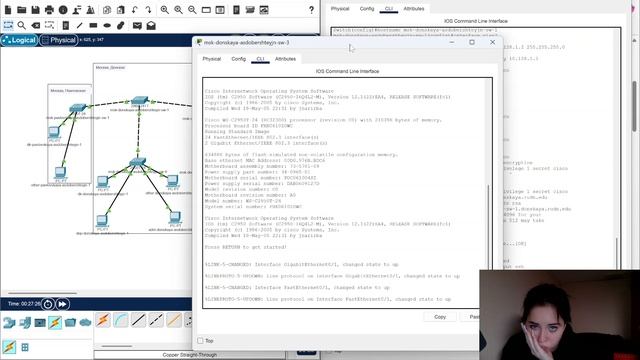The width and height of the screenshot is (640, 360).
Task: Select Miscellaneous category folder icon
Action: point(70,322)
